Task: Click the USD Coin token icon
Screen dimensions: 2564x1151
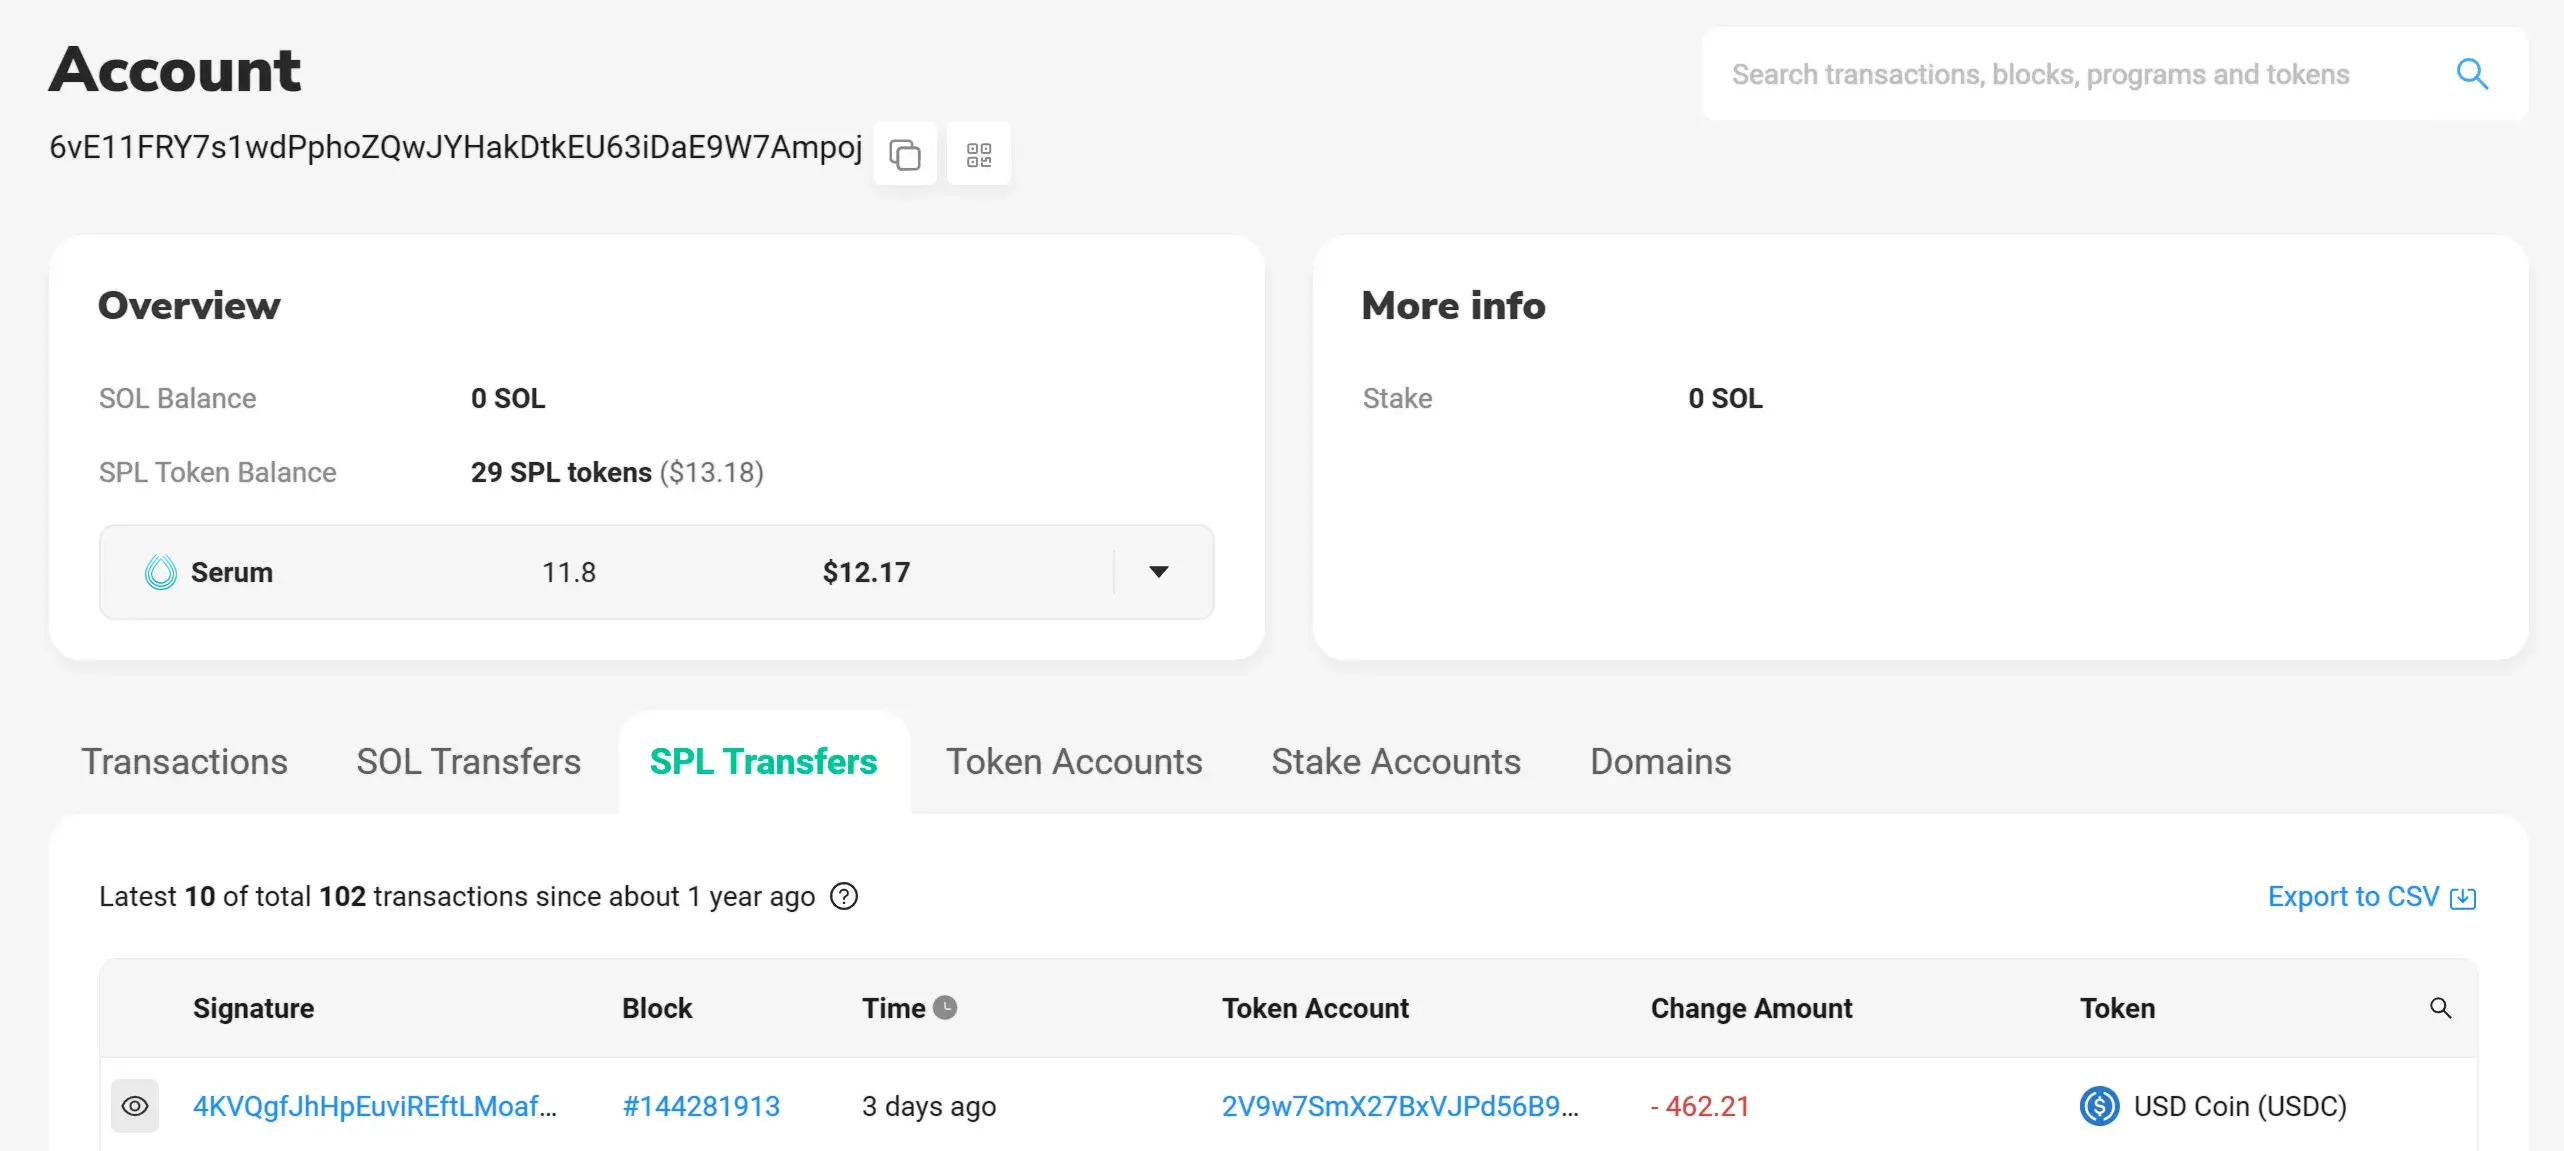Action: [2099, 1106]
